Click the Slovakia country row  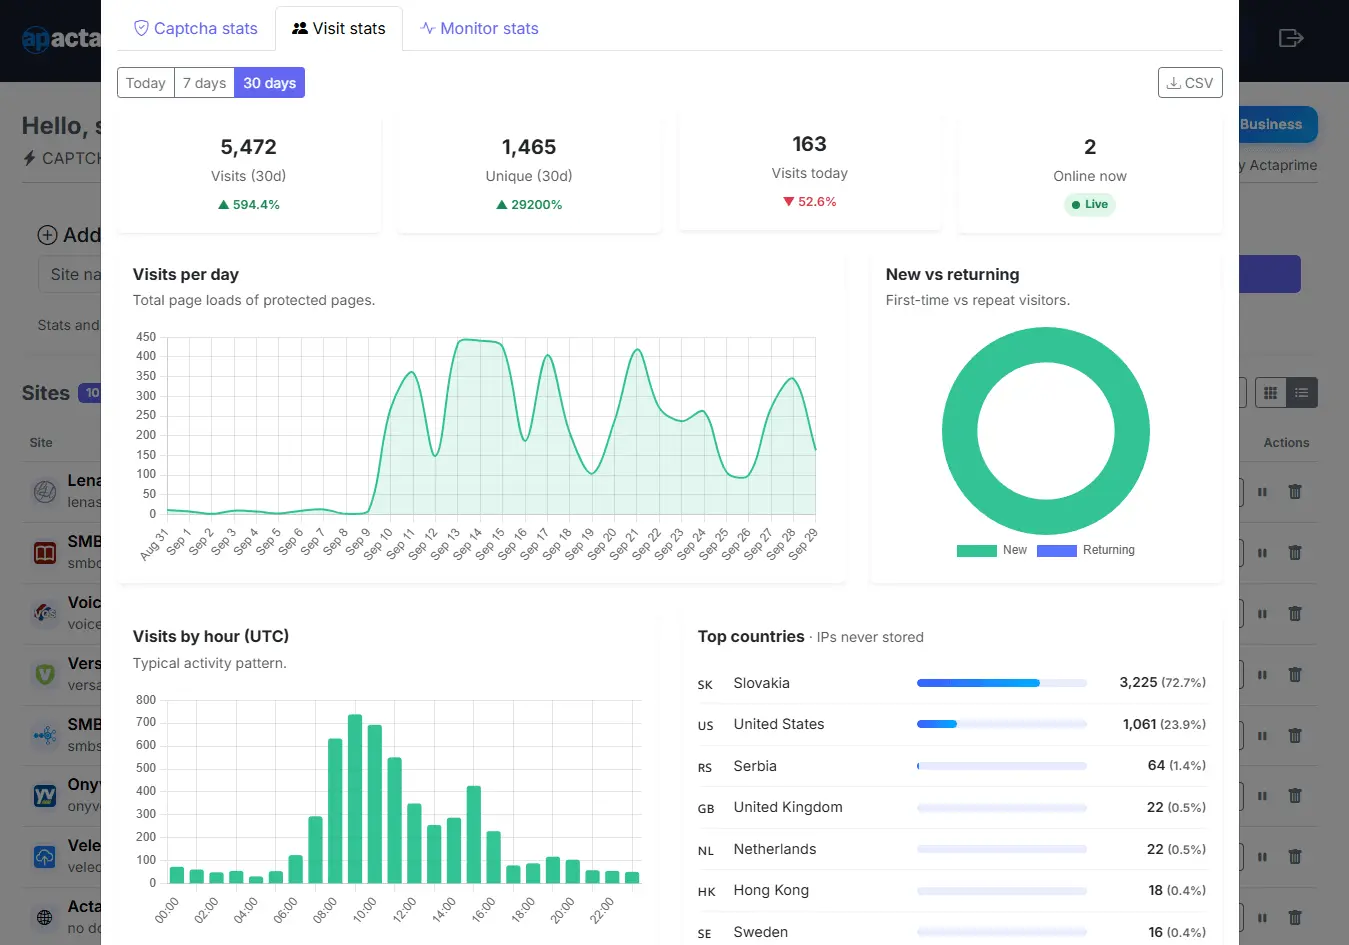(x=952, y=683)
